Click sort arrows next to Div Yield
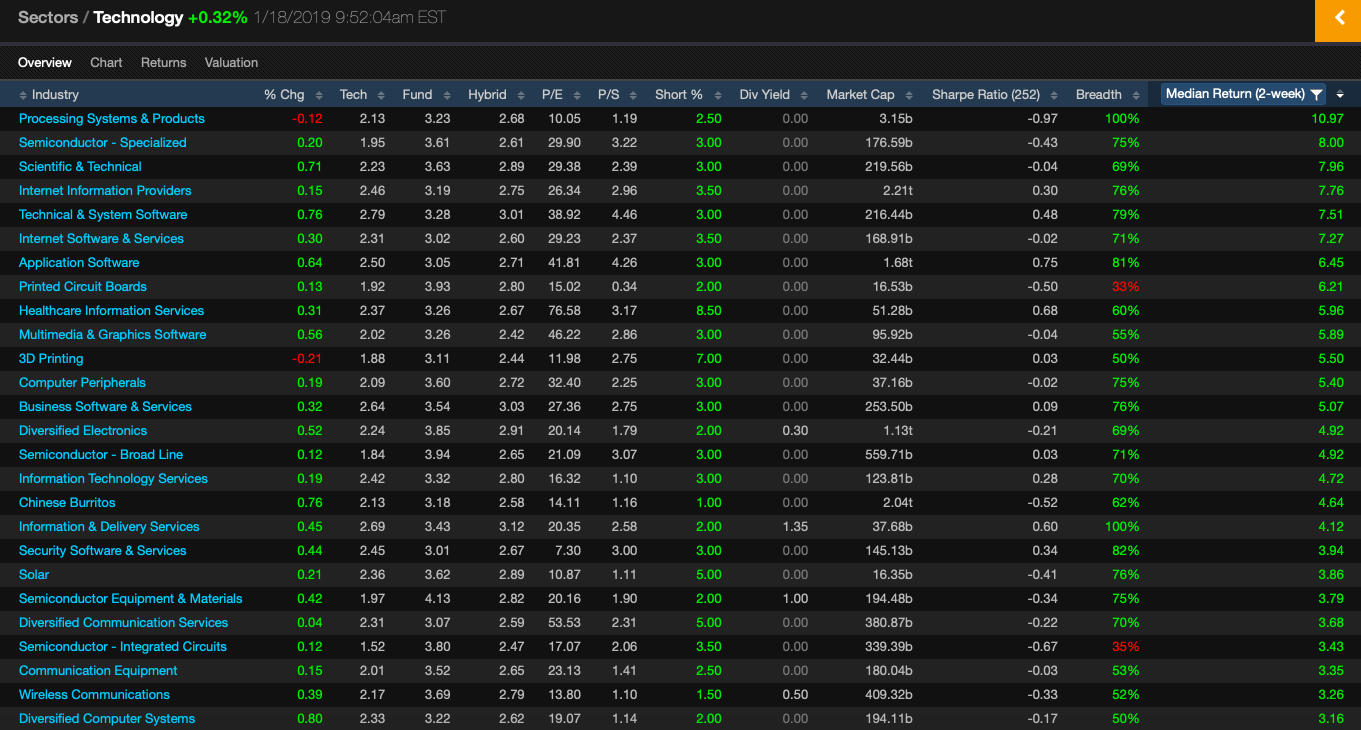The image size is (1361, 730). pyautogui.click(x=804, y=95)
